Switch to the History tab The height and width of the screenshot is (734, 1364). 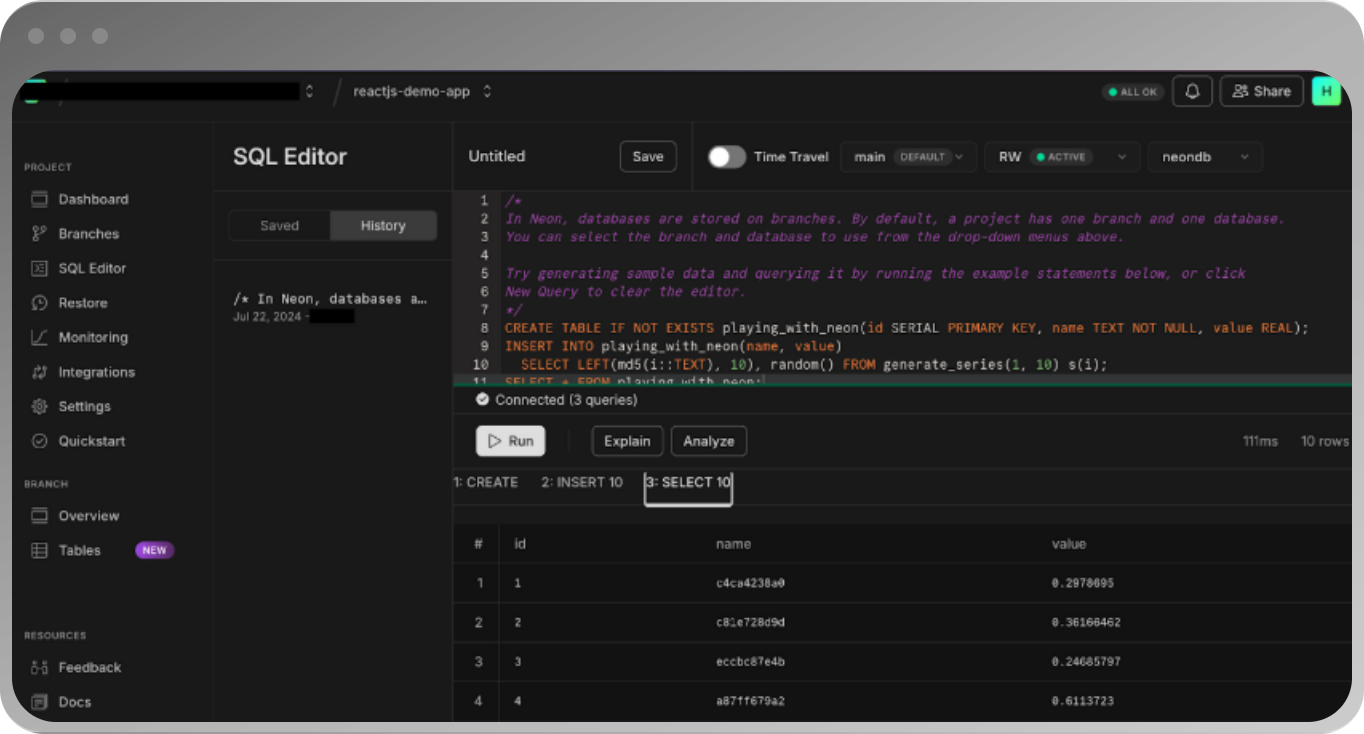[383, 226]
